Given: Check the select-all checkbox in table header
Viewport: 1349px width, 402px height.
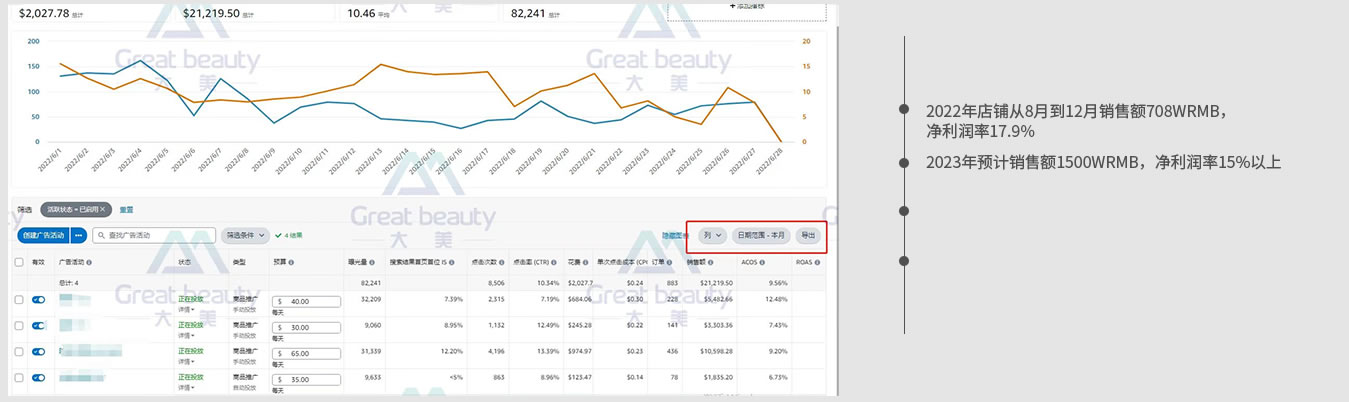Looking at the screenshot, I should (x=19, y=263).
